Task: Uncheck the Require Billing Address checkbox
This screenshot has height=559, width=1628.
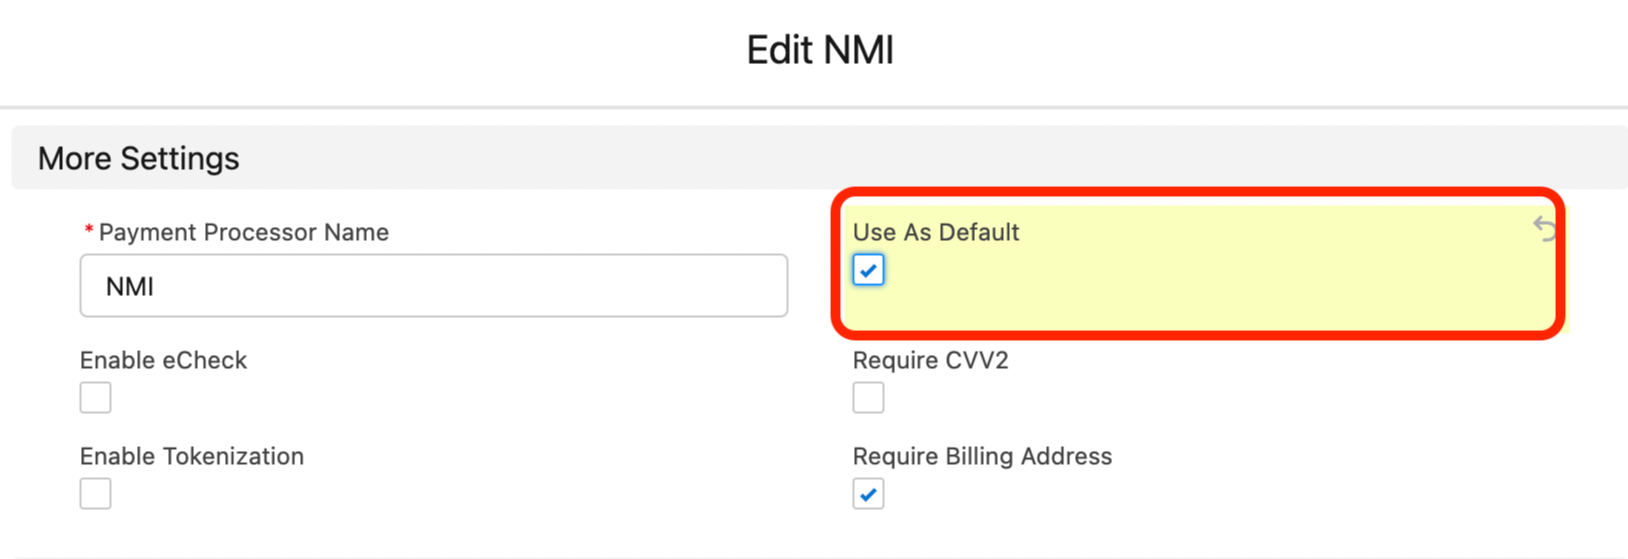Action: pos(868,494)
